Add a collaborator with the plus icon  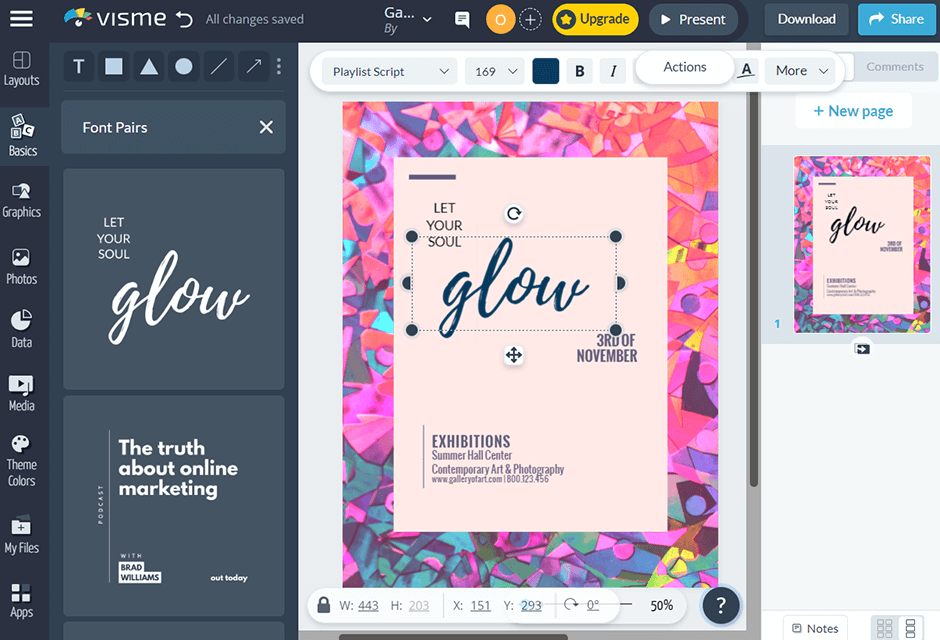tap(530, 20)
